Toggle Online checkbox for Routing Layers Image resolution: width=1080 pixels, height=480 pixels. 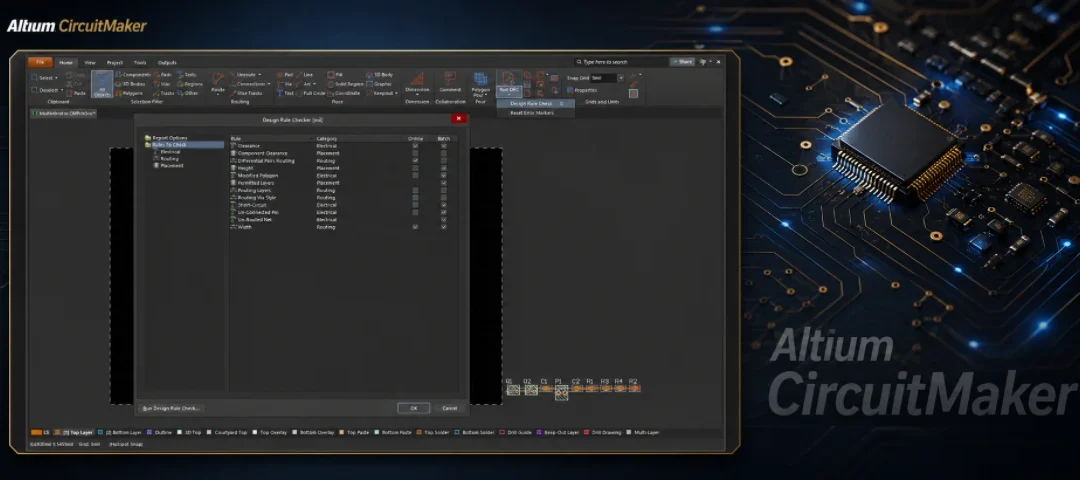point(415,190)
